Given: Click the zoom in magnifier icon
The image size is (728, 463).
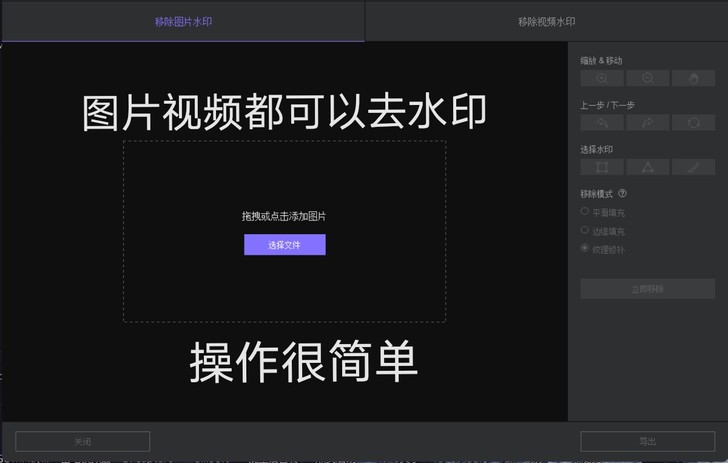Looking at the screenshot, I should point(602,78).
